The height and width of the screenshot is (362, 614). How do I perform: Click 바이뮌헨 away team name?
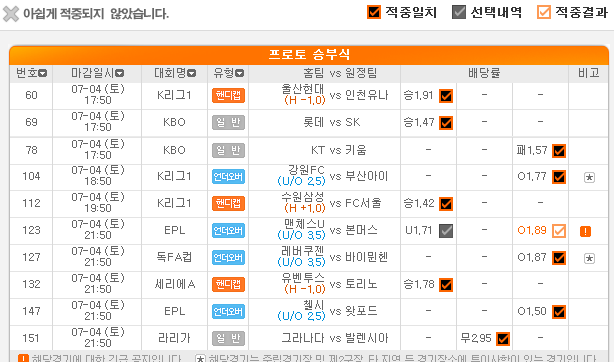click(x=367, y=258)
